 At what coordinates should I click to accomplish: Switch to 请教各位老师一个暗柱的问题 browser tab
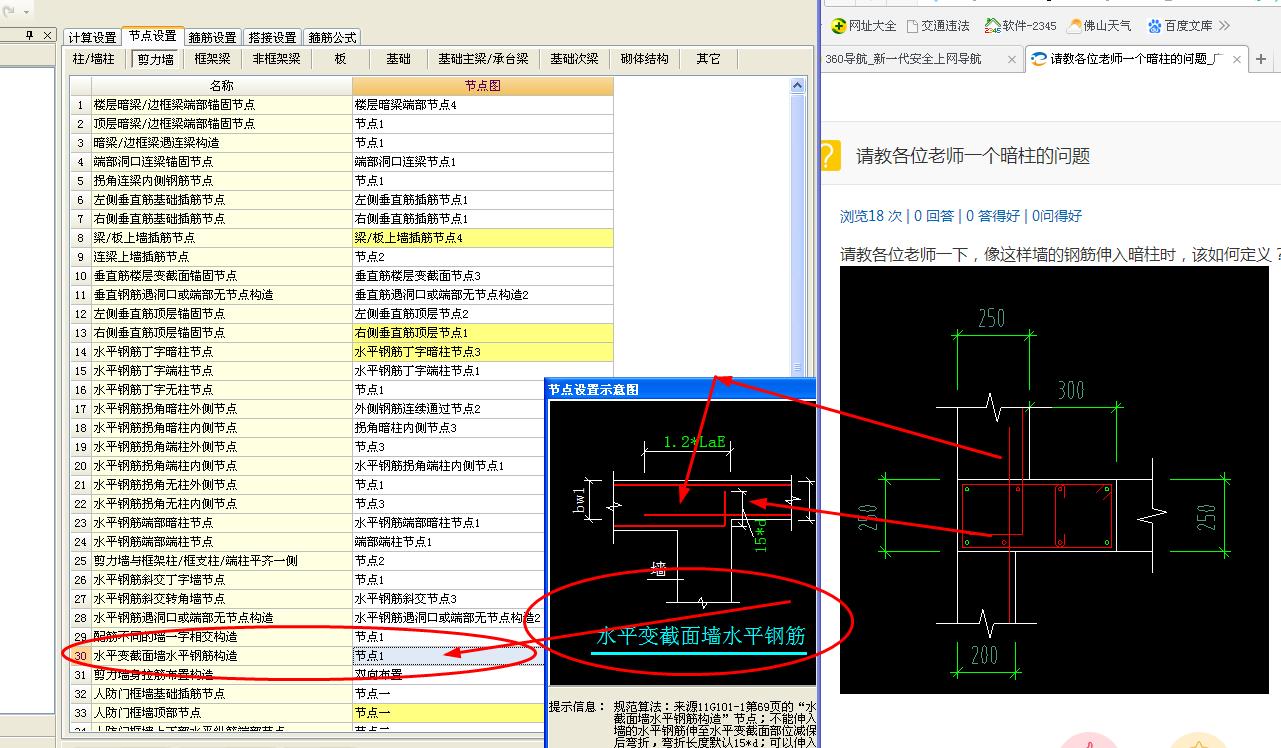click(x=1136, y=59)
